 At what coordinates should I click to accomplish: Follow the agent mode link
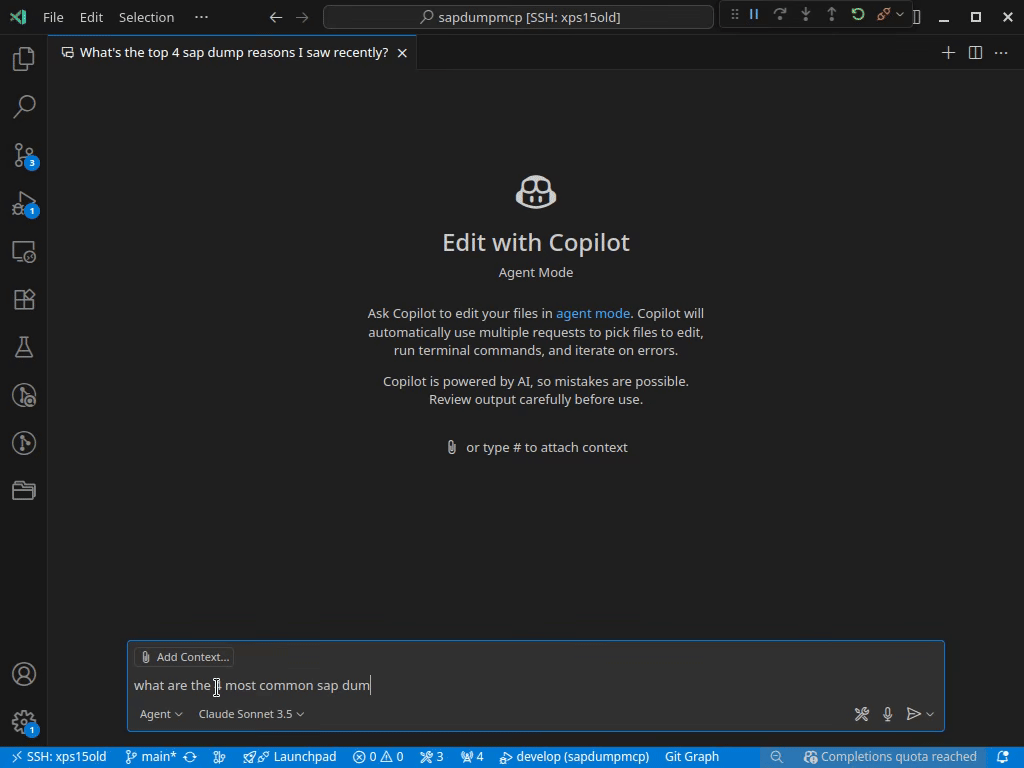pyautogui.click(x=593, y=313)
